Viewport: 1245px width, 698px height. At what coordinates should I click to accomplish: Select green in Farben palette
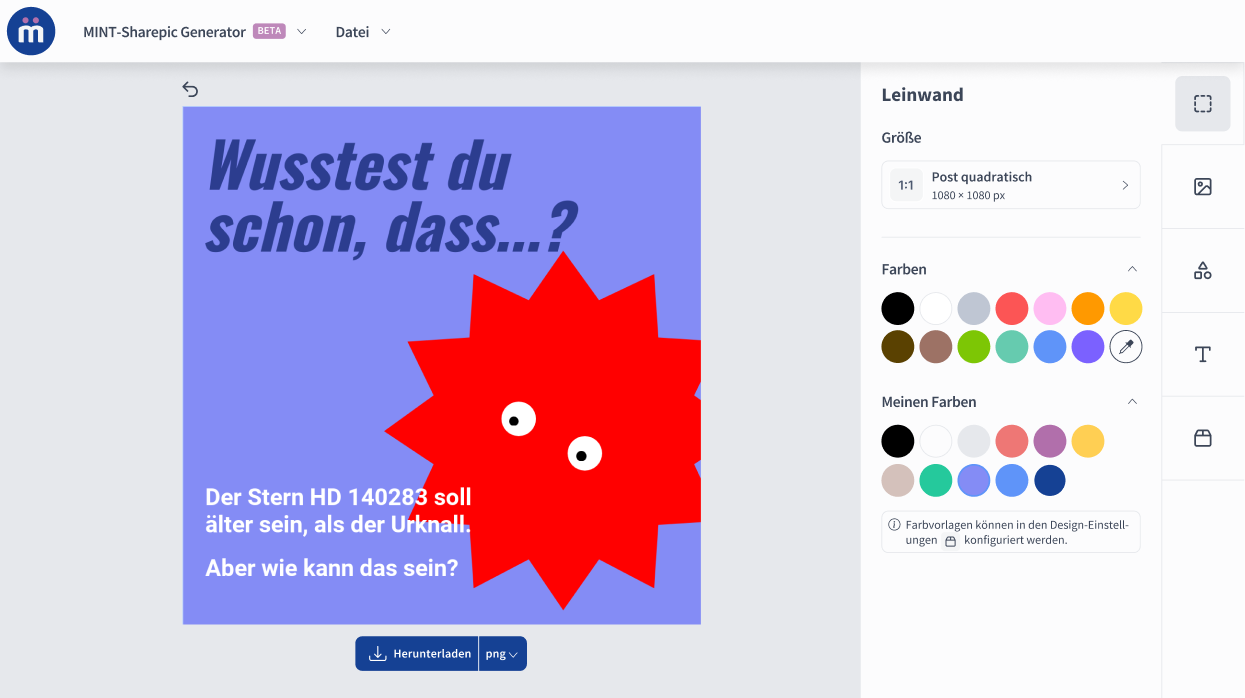[974, 347]
